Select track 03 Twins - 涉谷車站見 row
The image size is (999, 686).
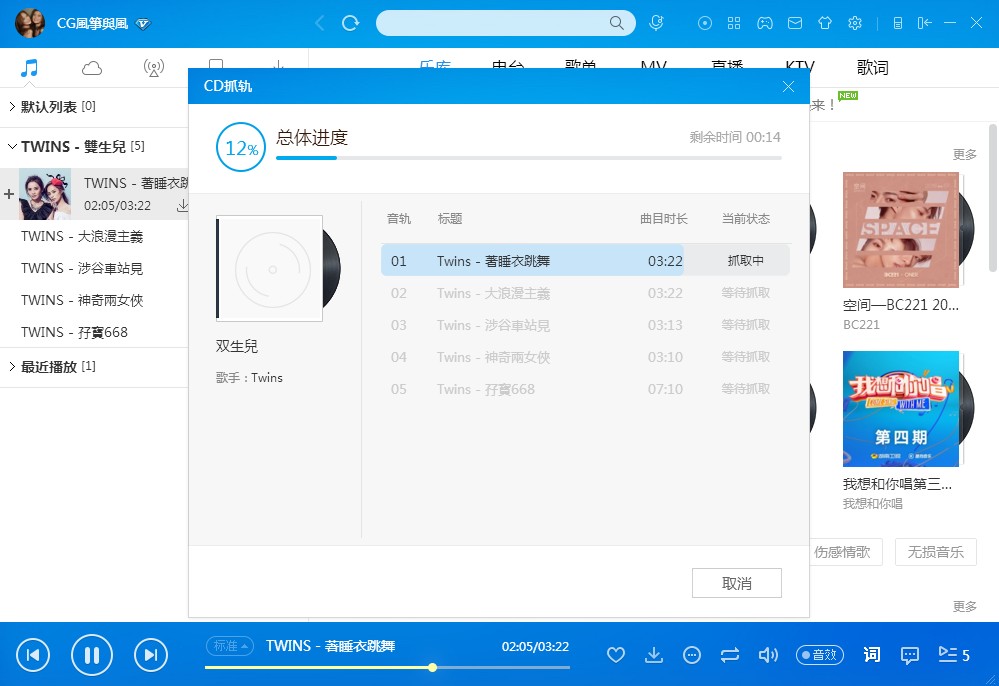[x=586, y=325]
